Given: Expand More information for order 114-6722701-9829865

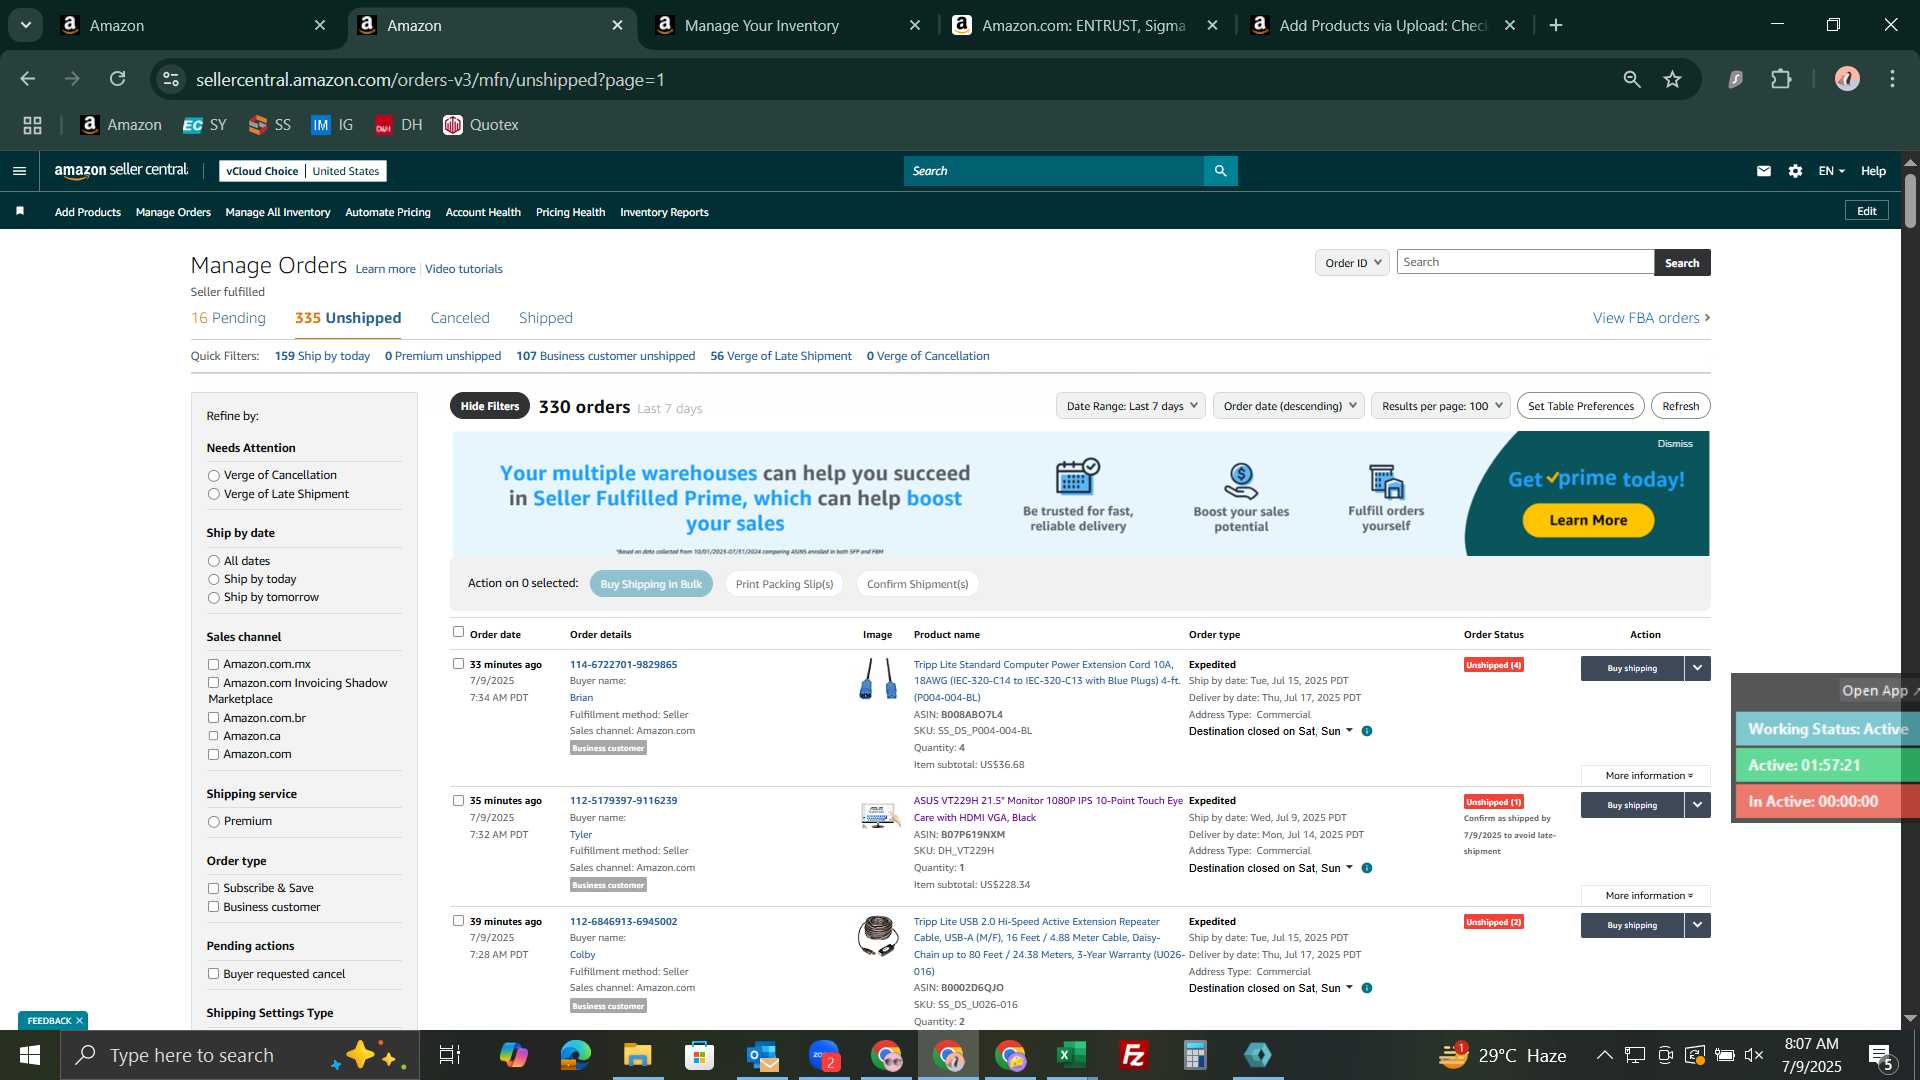Looking at the screenshot, I should pyautogui.click(x=1646, y=776).
